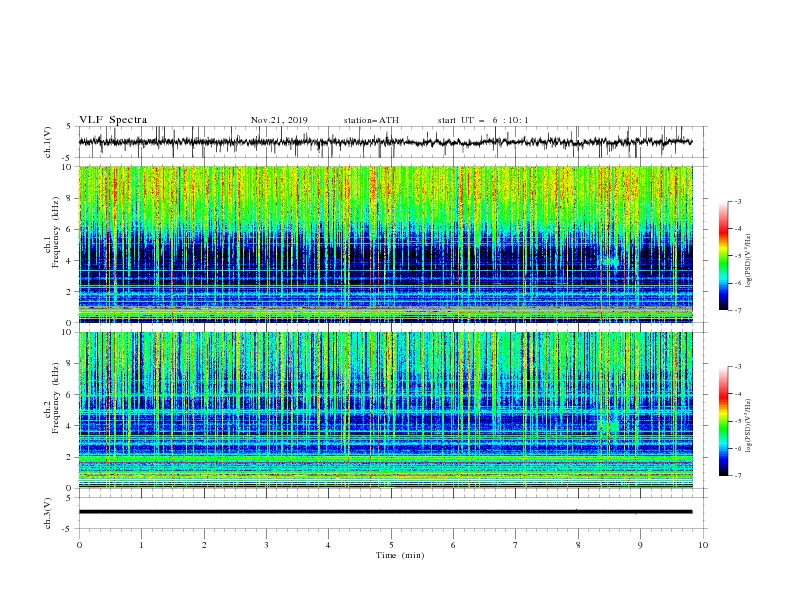The height and width of the screenshot is (612, 792).
Task: Click the "Time (min)" axis title
Action: [x=400, y=555]
